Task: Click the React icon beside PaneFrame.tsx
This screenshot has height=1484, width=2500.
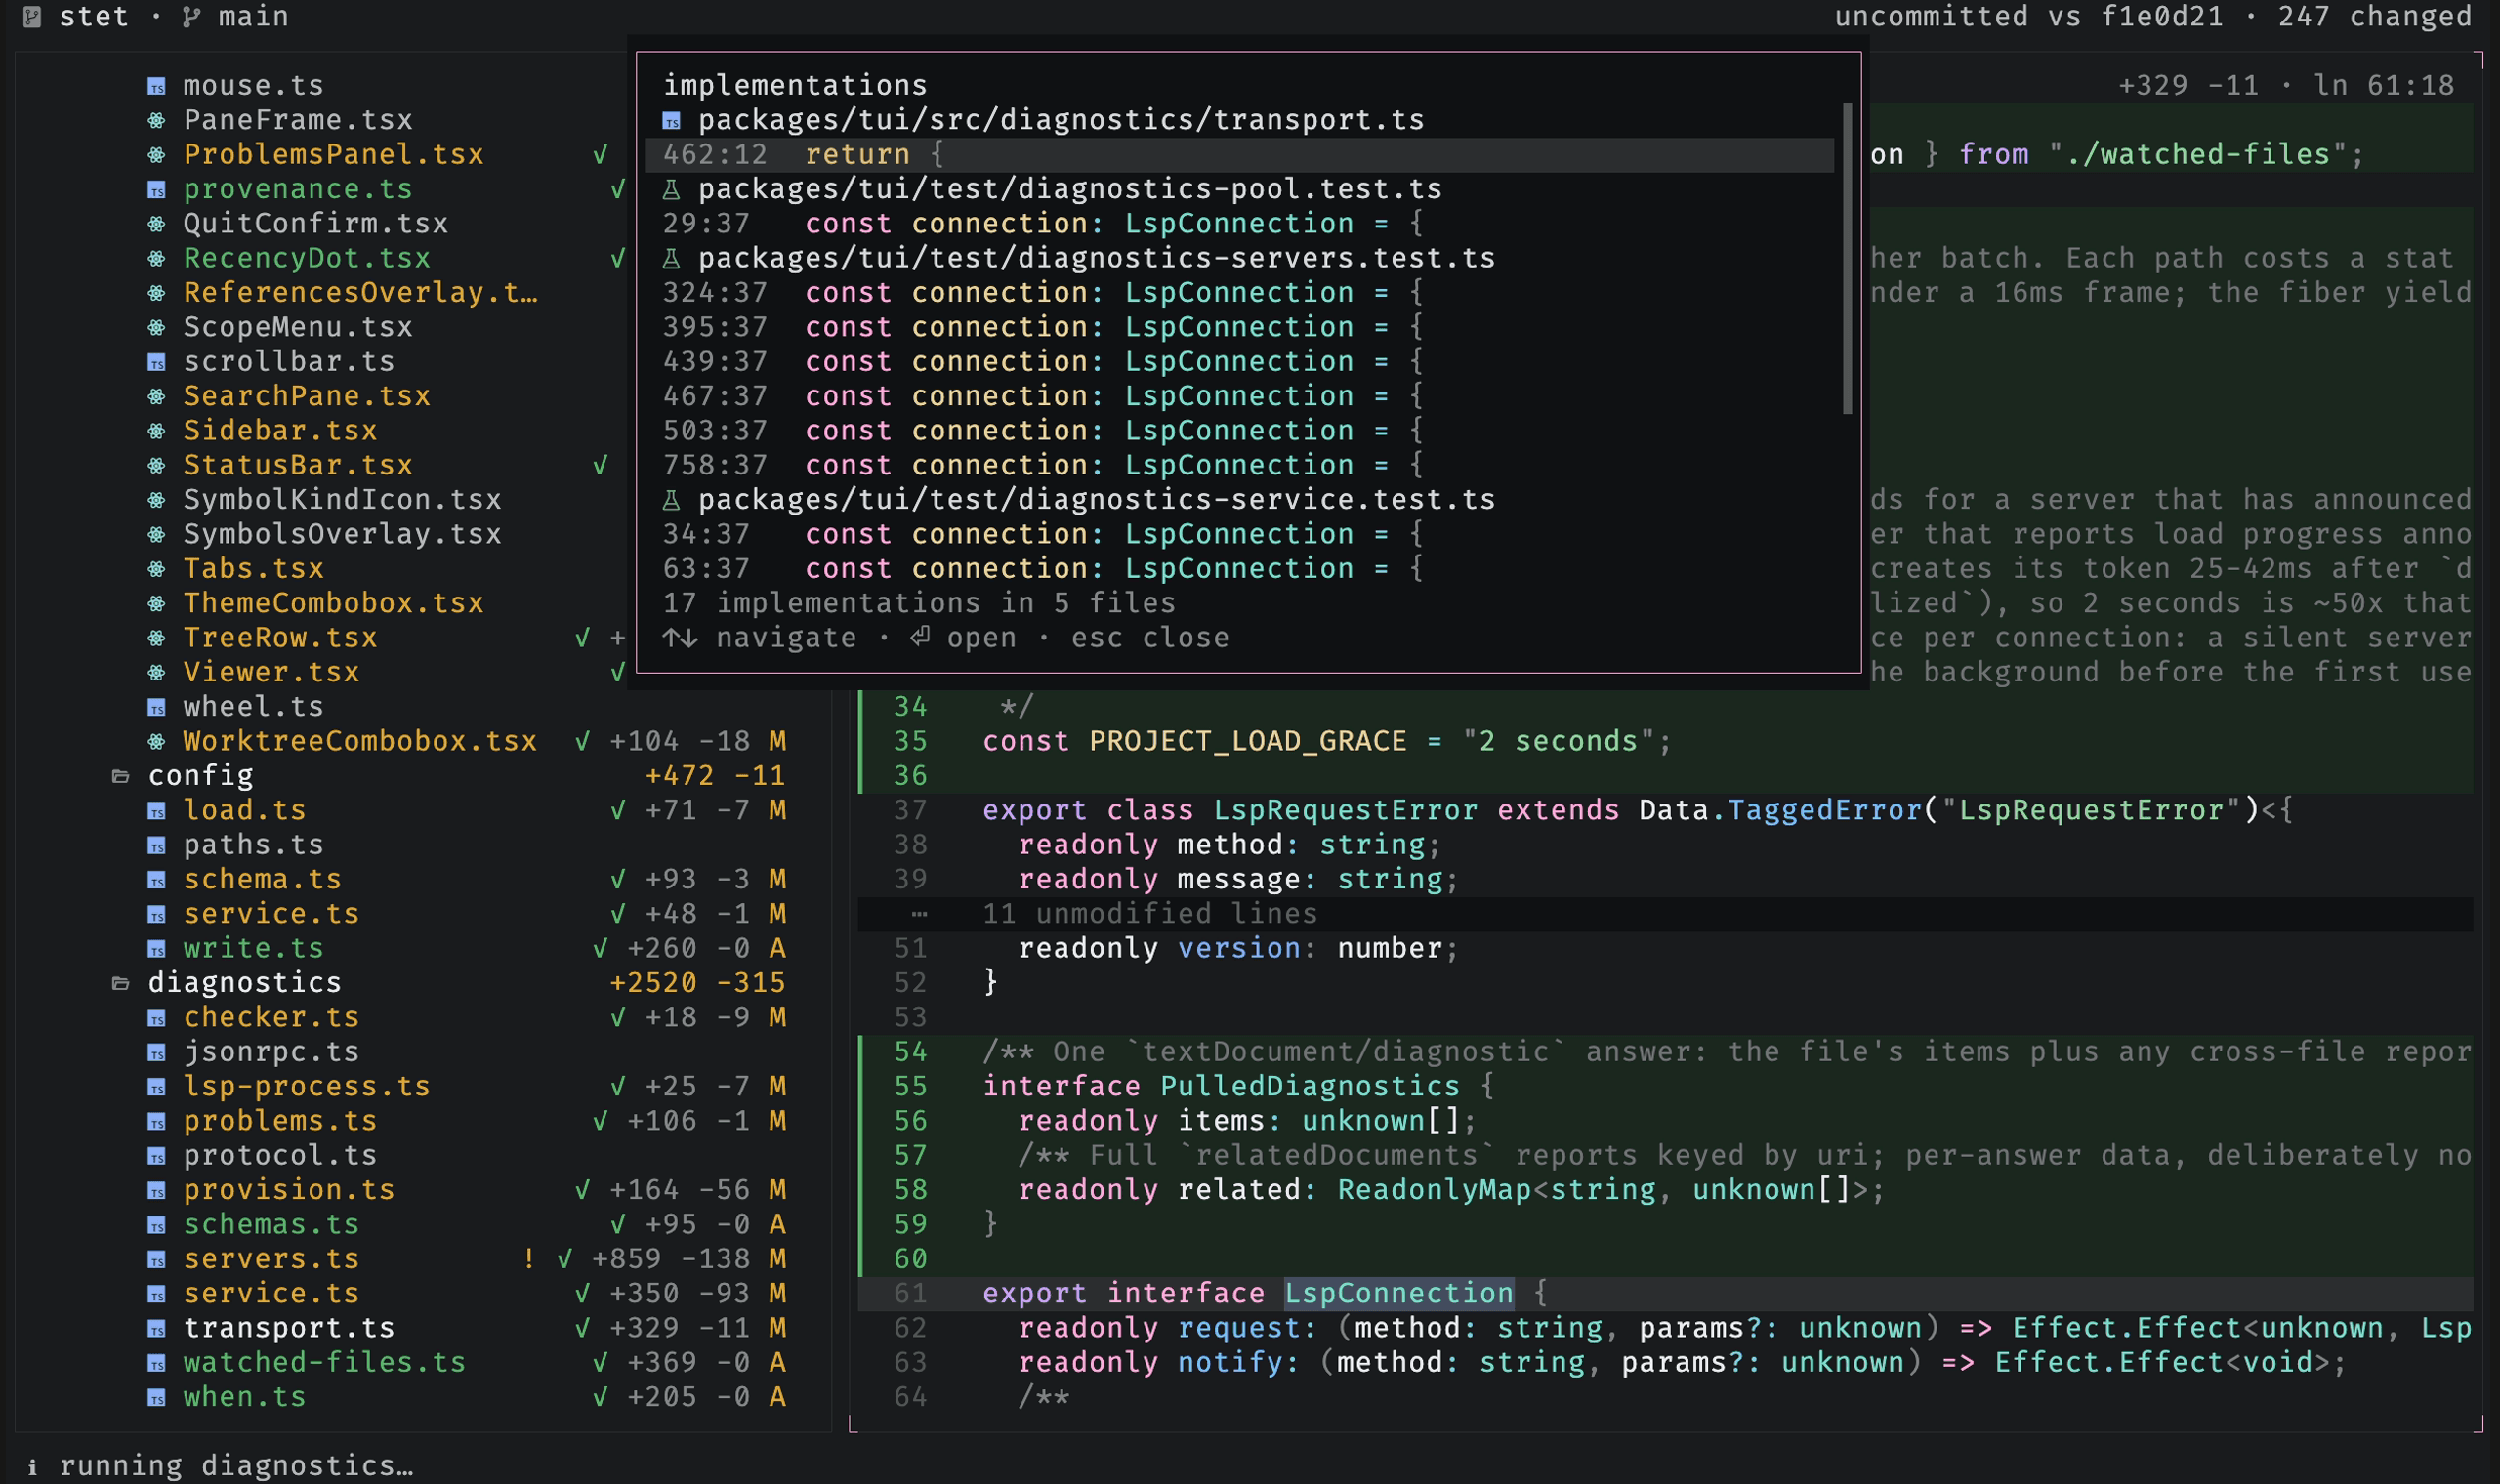Action: coord(157,121)
